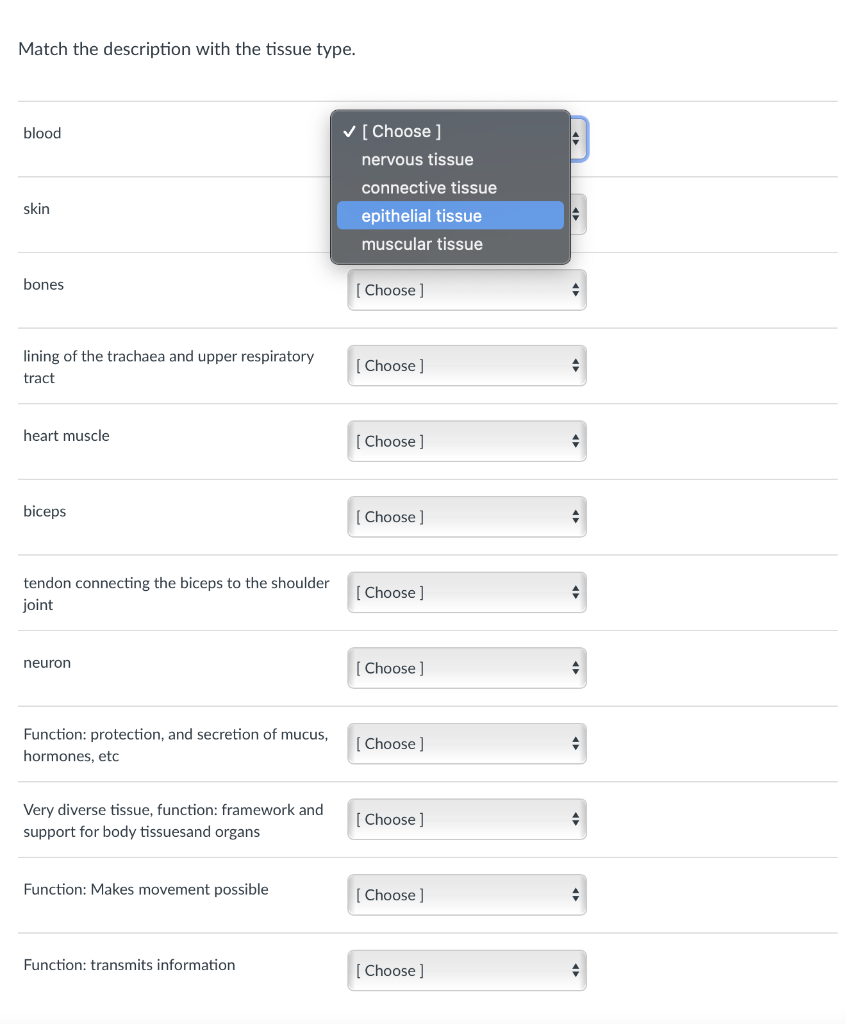The width and height of the screenshot is (846, 1024).
Task: Click the arrows icon on biceps selector
Action: 576,517
